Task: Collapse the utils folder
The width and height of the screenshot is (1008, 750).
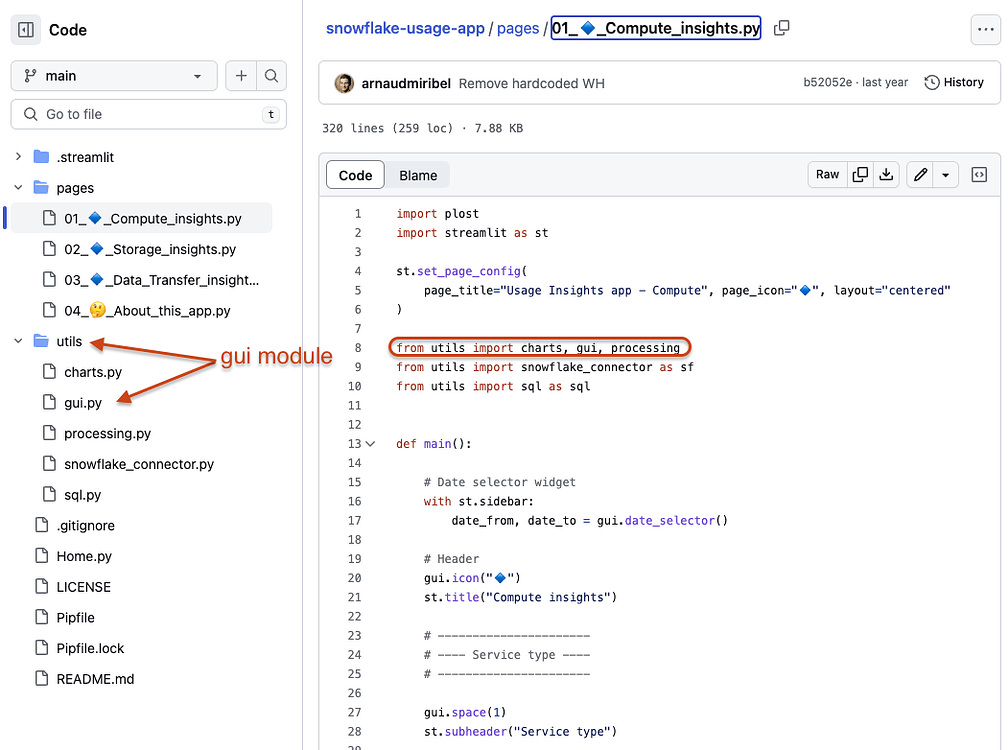Action: point(17,340)
